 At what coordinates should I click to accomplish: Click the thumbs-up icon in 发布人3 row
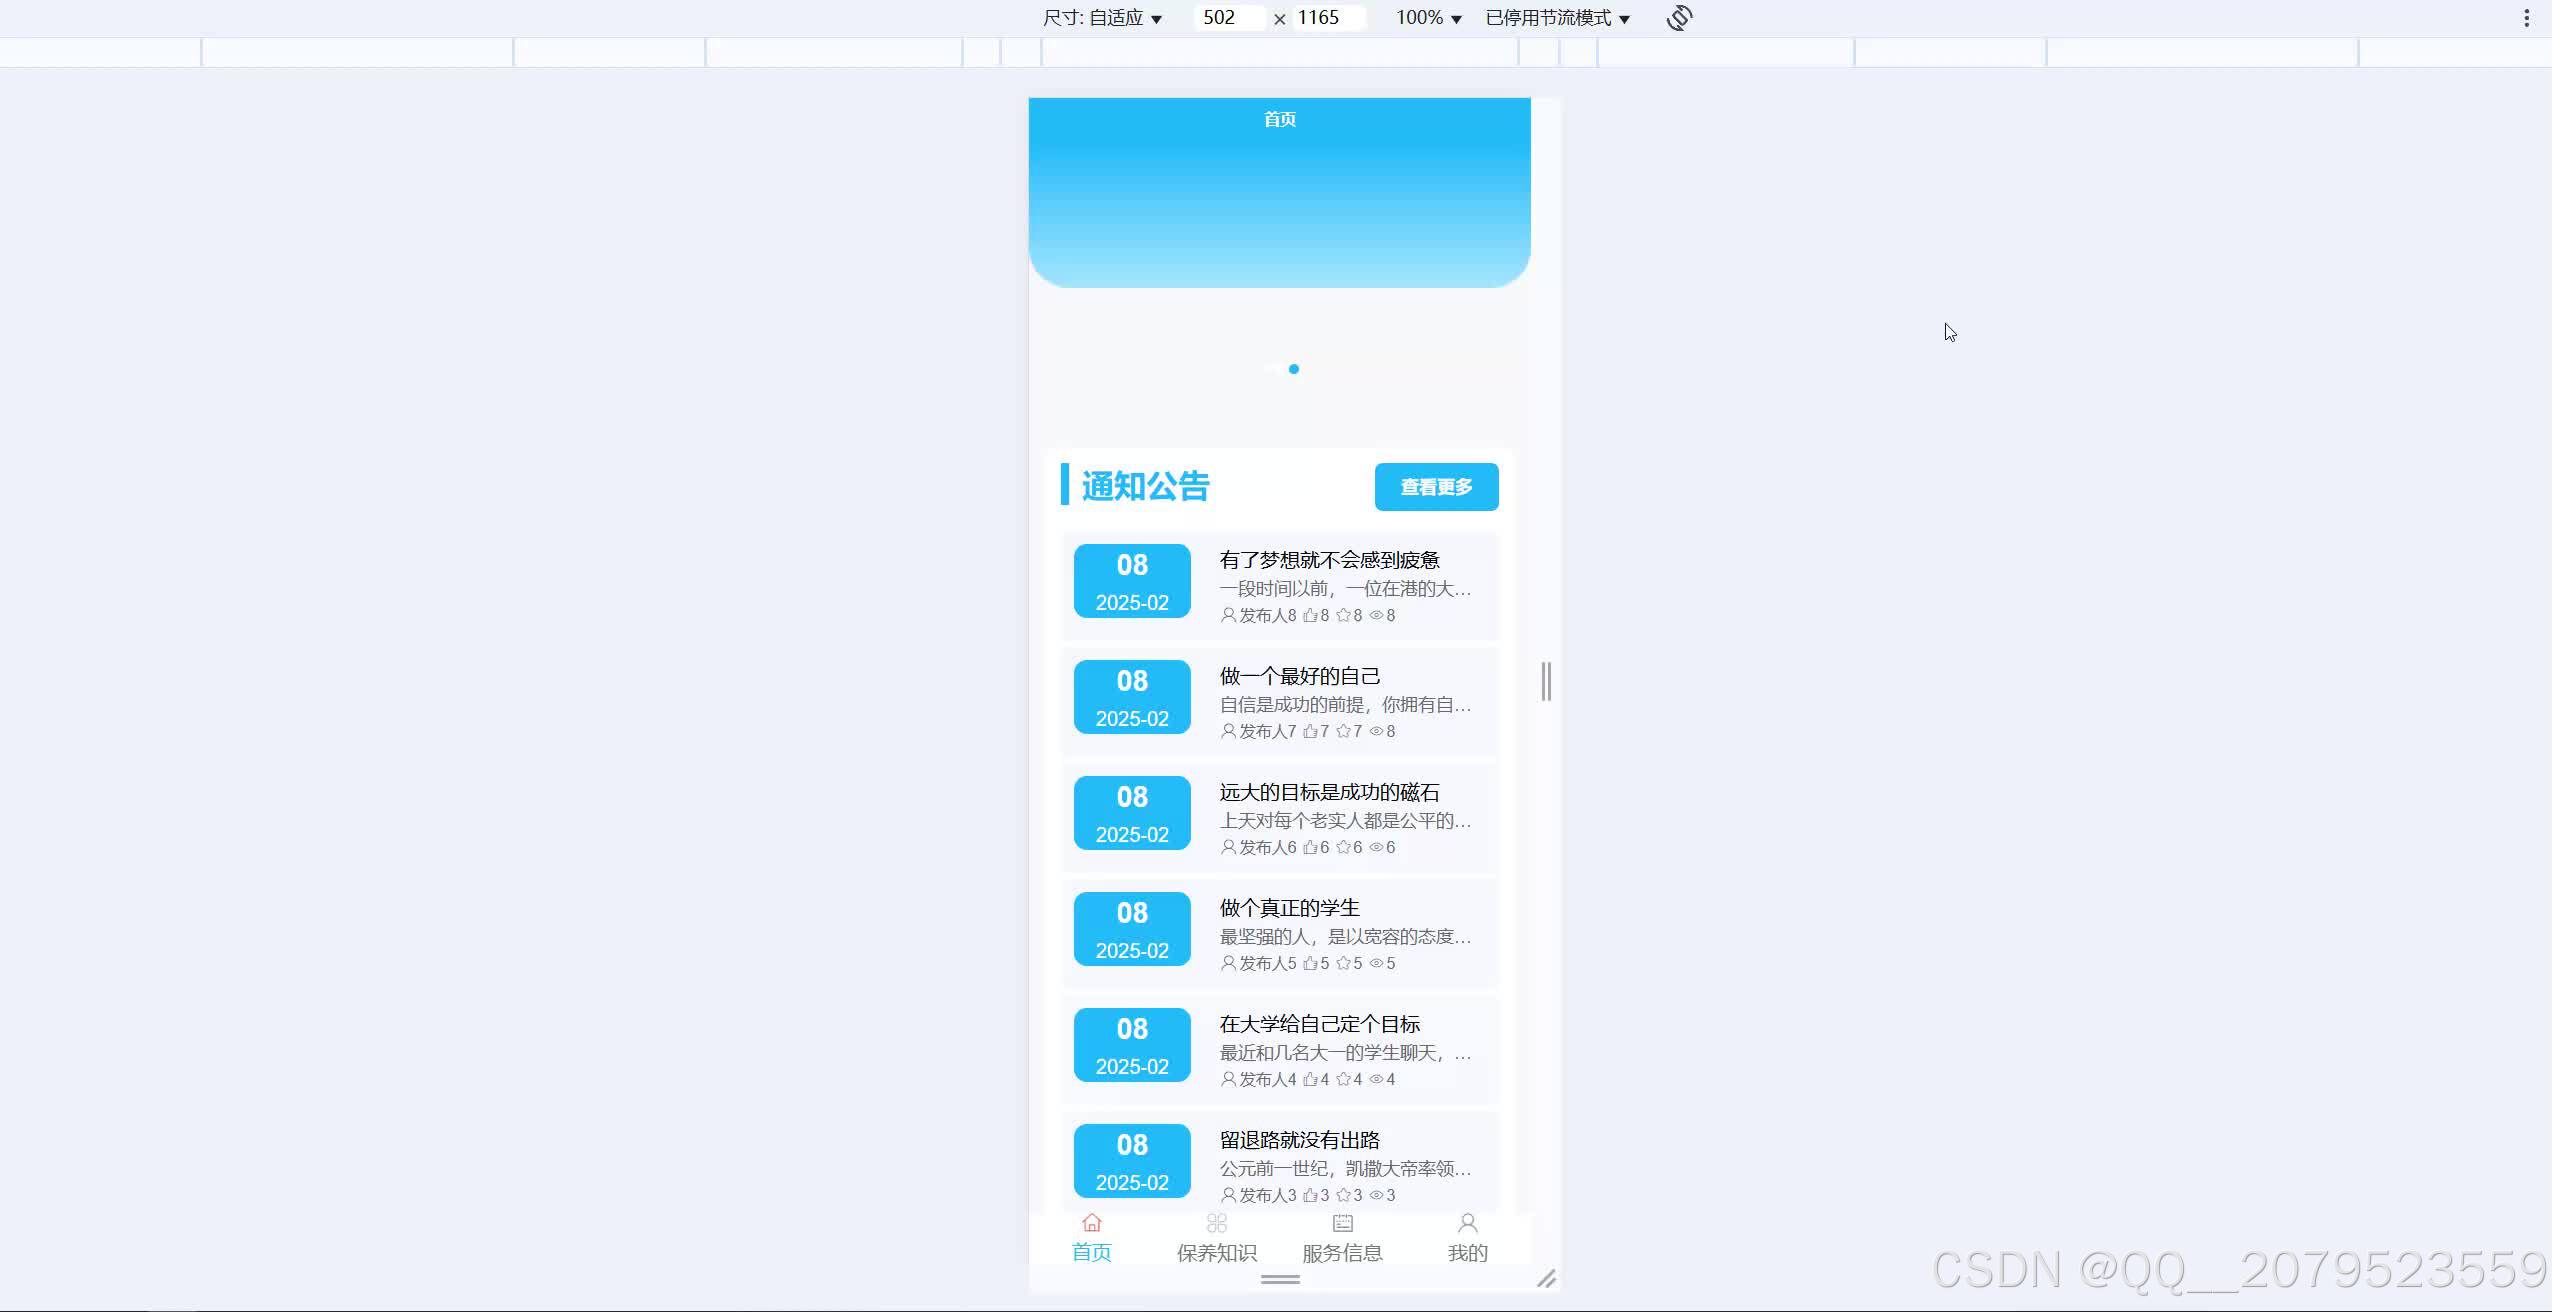tap(1310, 1195)
